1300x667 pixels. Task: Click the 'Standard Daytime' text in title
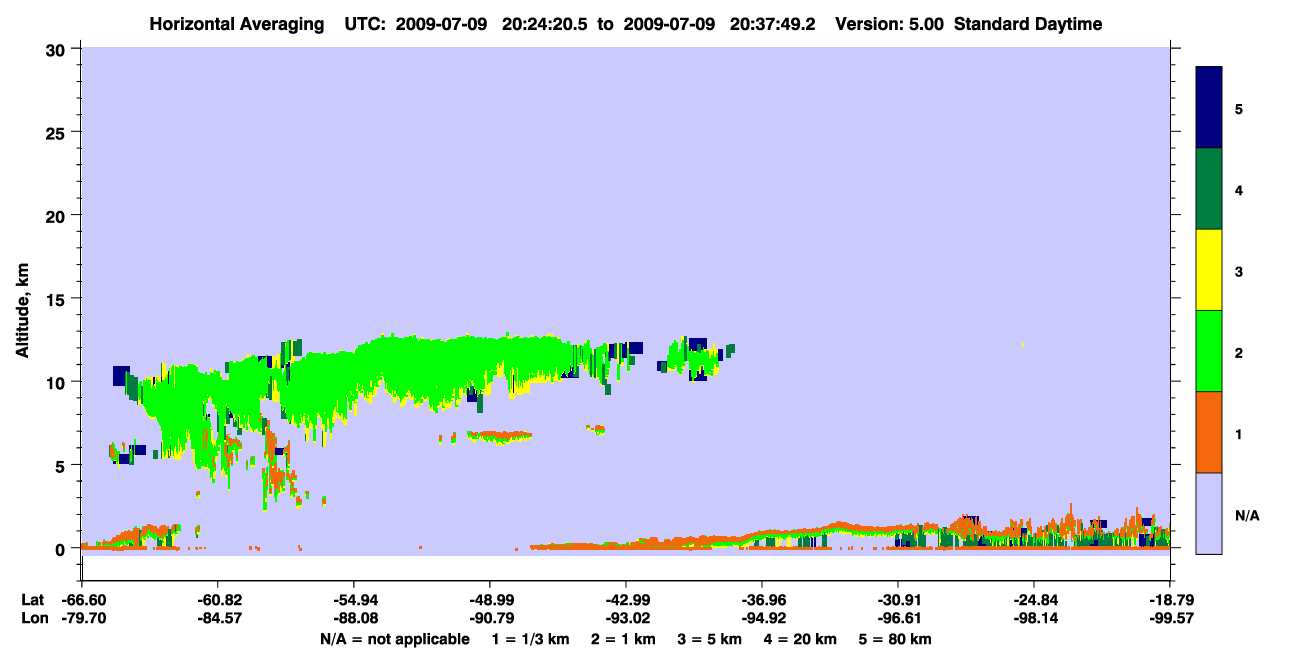pos(1028,24)
